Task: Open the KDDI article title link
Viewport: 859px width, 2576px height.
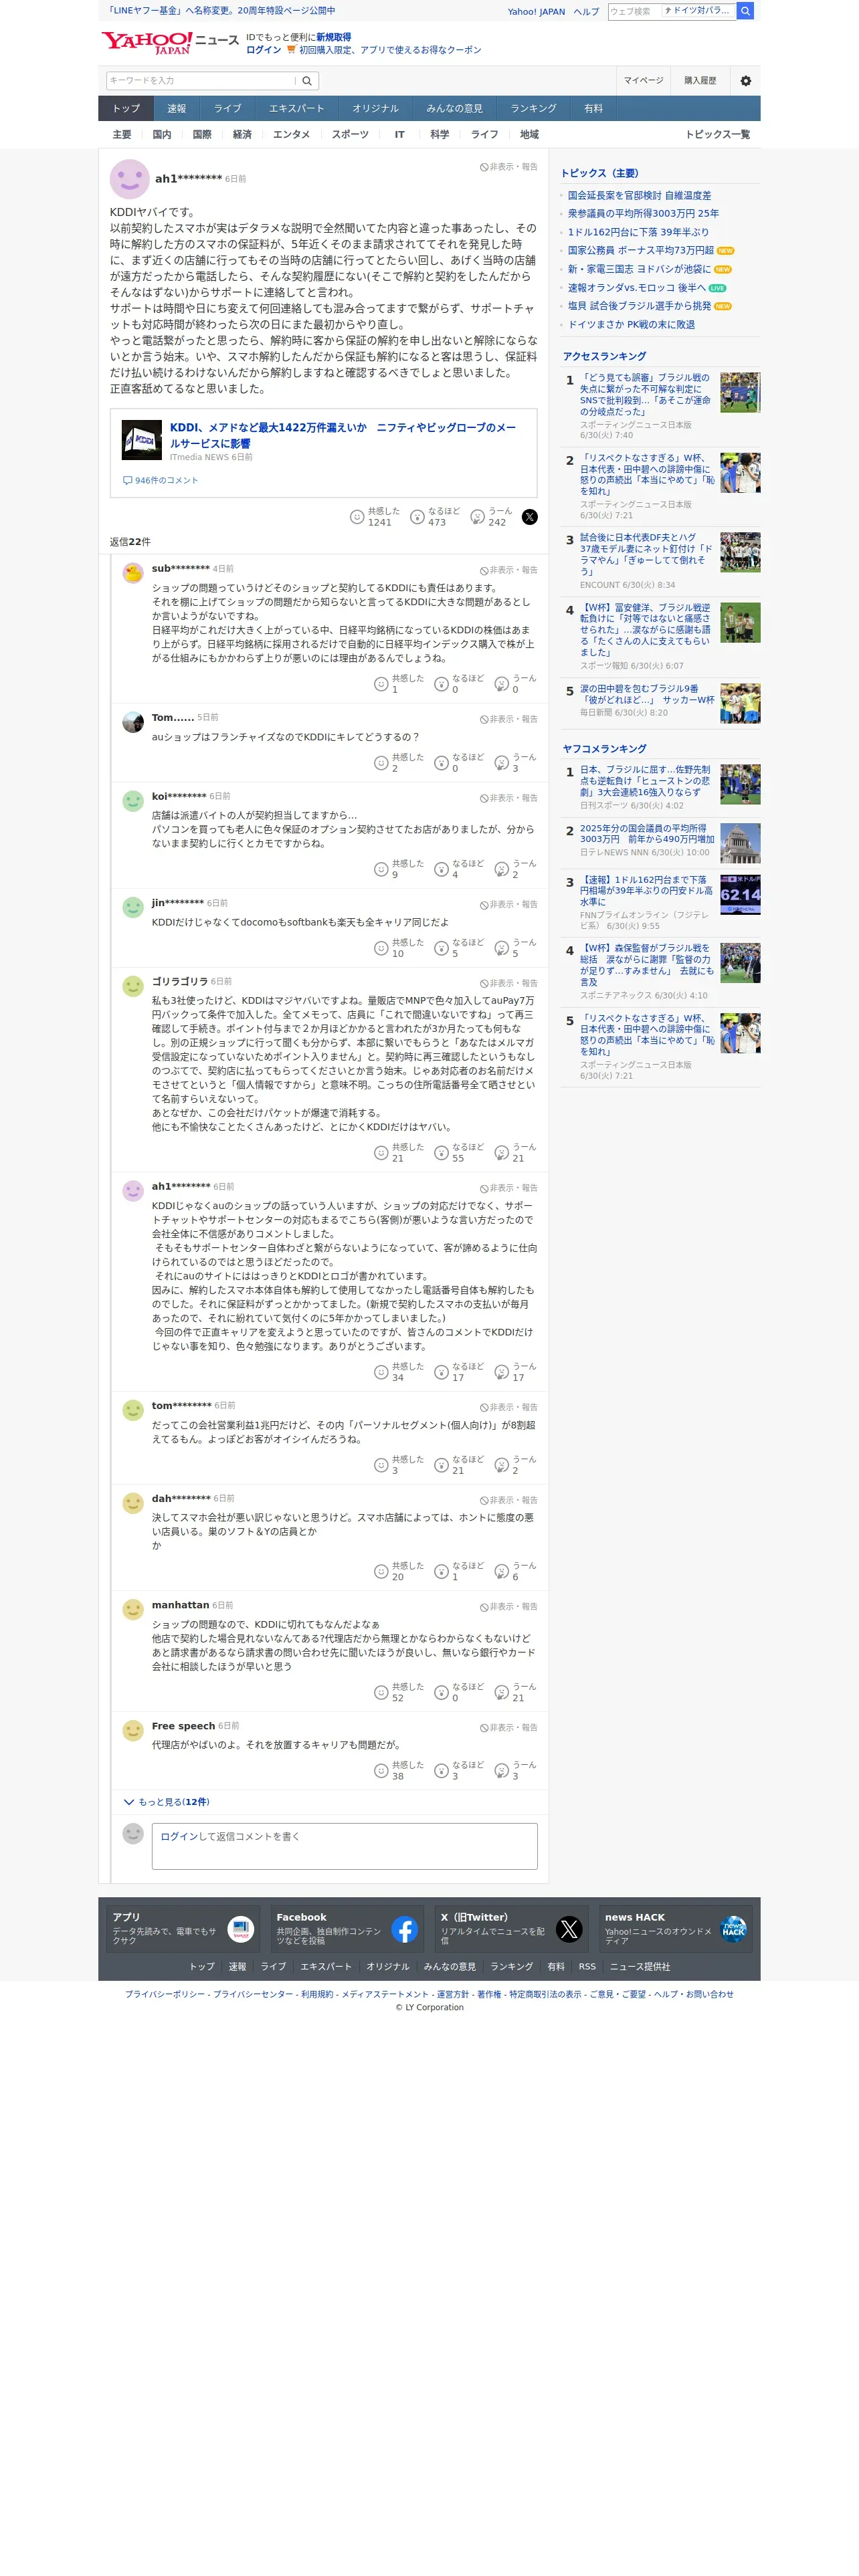Action: pyautogui.click(x=343, y=435)
